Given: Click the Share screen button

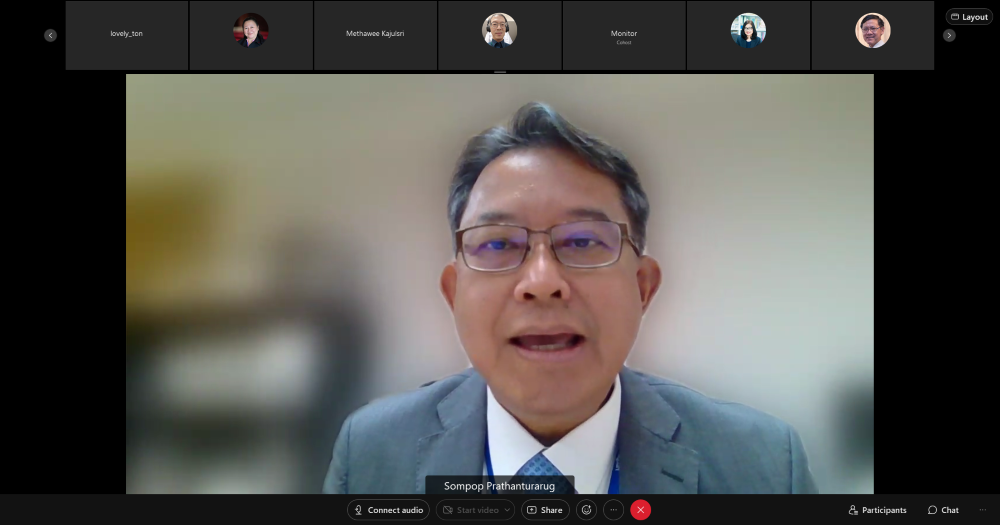Looking at the screenshot, I should coord(545,510).
